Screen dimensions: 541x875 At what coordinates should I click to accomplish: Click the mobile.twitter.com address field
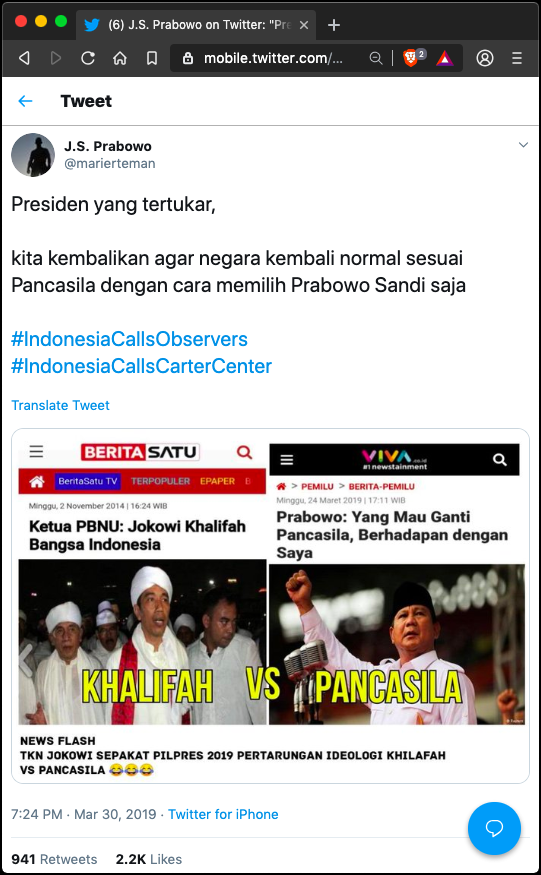coord(273,58)
